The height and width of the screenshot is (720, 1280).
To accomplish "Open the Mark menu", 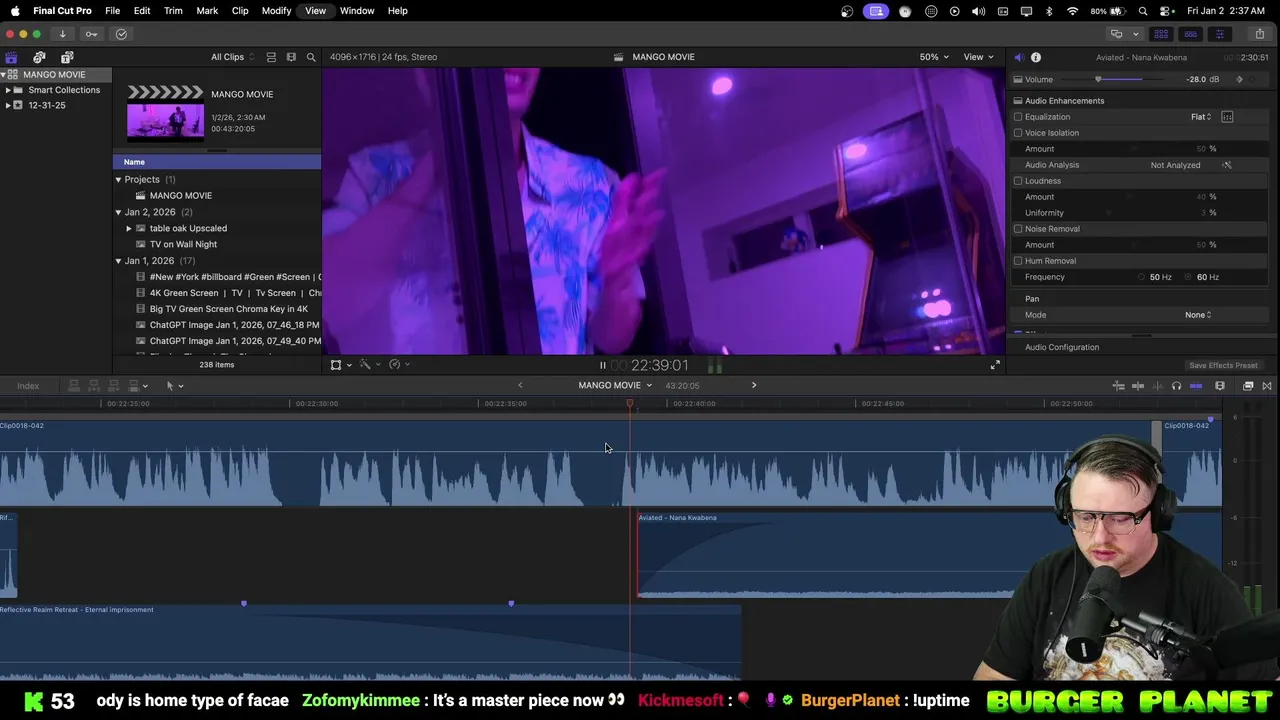I will click(x=207, y=11).
